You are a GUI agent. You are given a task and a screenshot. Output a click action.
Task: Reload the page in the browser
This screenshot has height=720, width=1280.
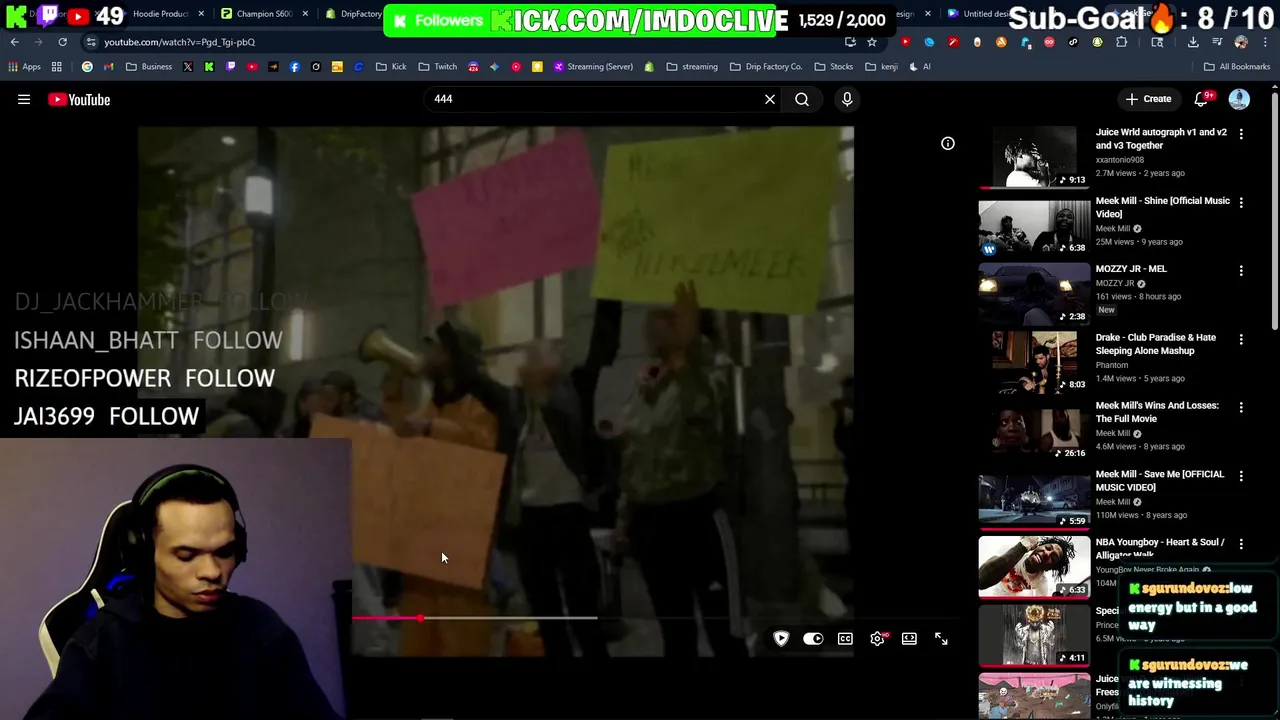tap(62, 42)
